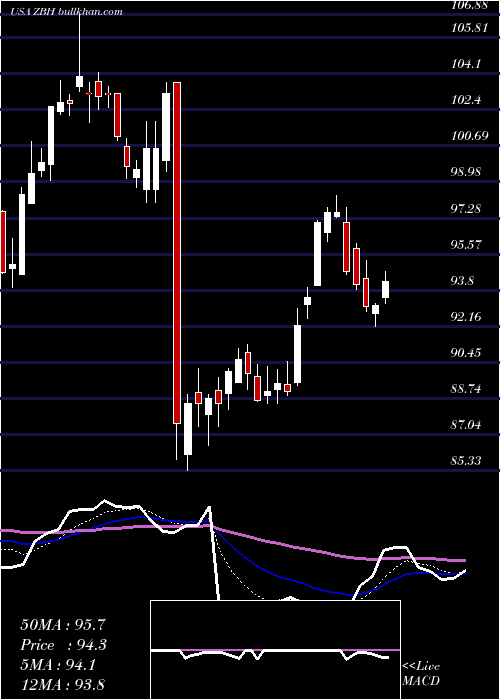Click inside the Live MACD inset panel
The width and height of the screenshot is (500, 700).
coord(275,650)
